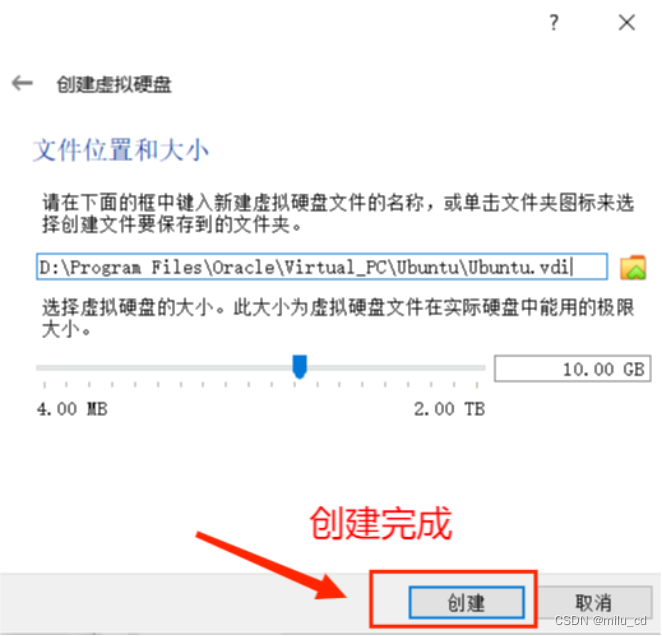Go back using the left arrow icon
This screenshot has width=662, height=636.
22,83
